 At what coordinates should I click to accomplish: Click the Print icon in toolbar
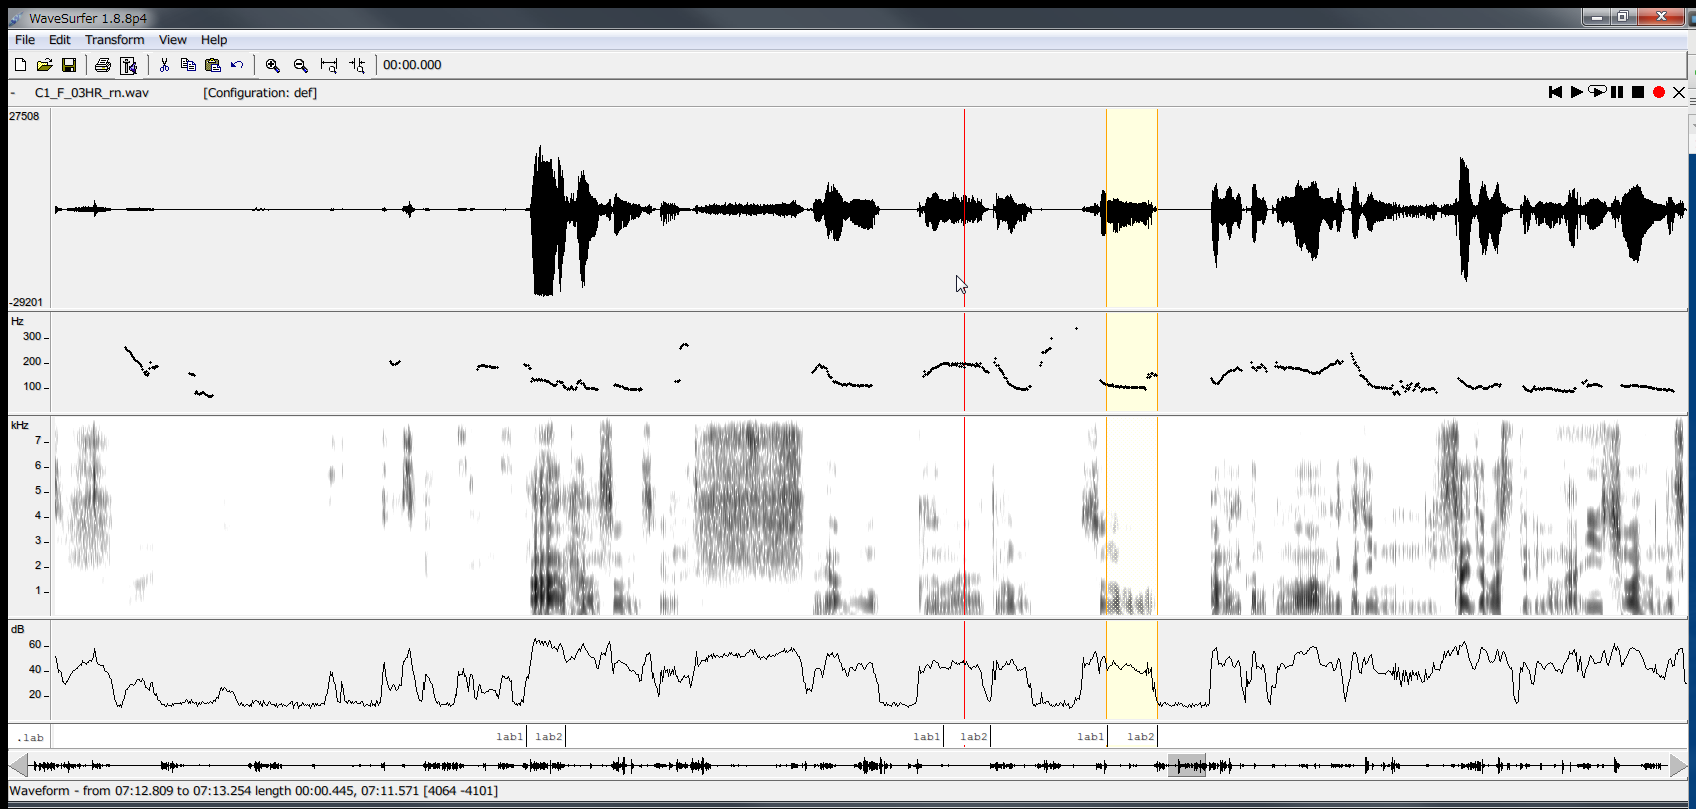click(102, 65)
